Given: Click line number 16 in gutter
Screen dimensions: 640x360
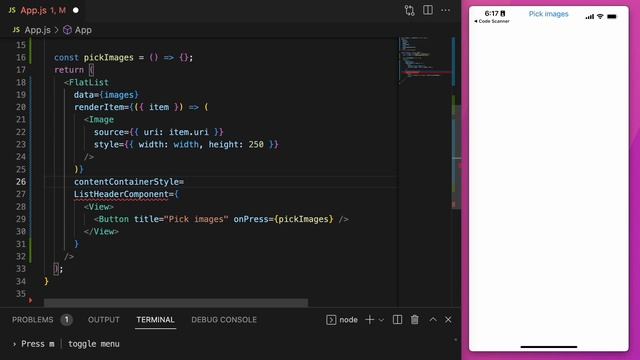Looking at the screenshot, I should point(21,58).
